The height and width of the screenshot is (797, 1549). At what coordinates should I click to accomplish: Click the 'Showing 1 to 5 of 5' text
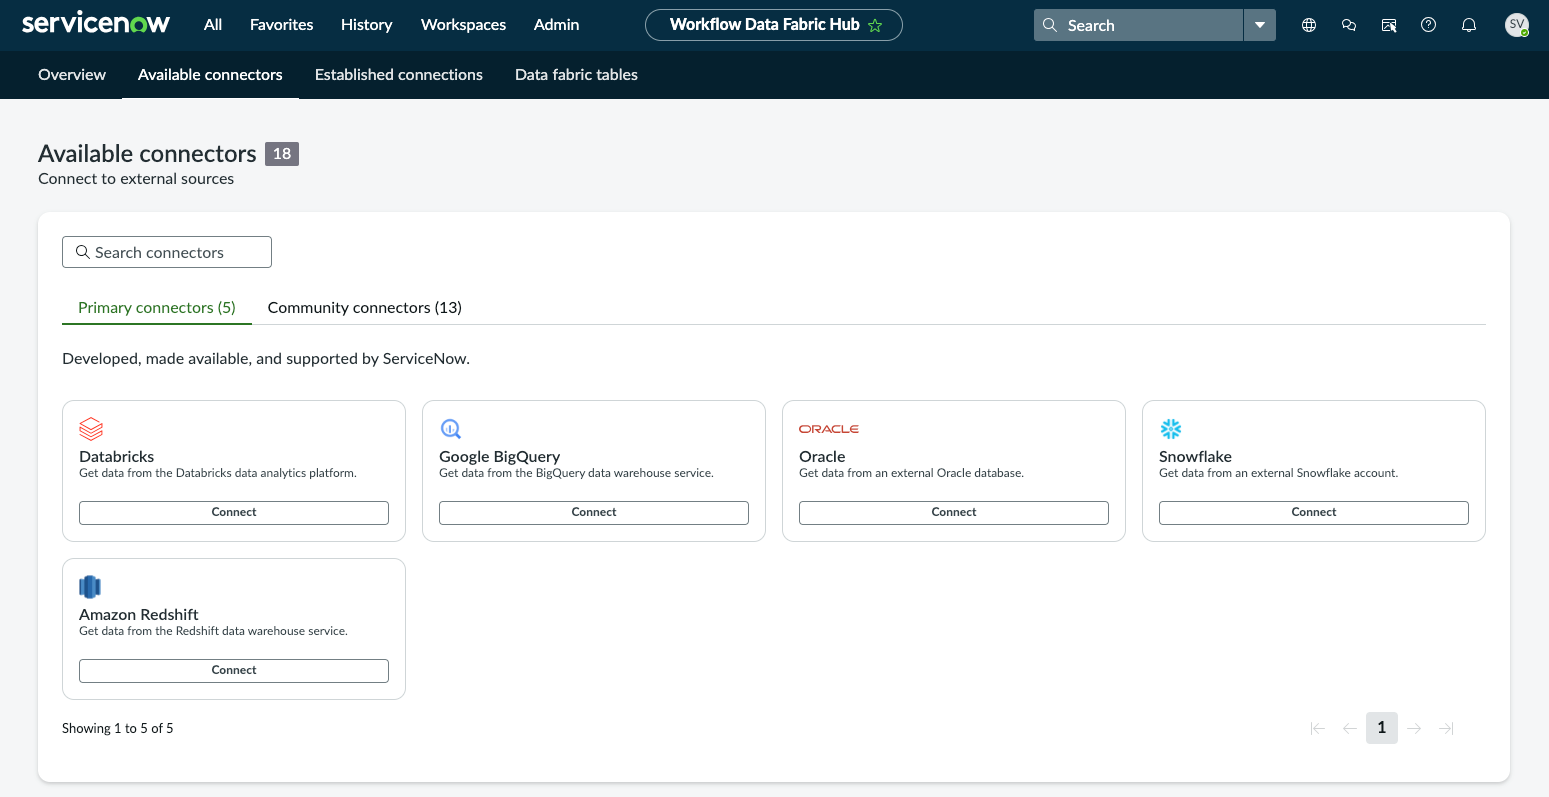[x=118, y=728]
